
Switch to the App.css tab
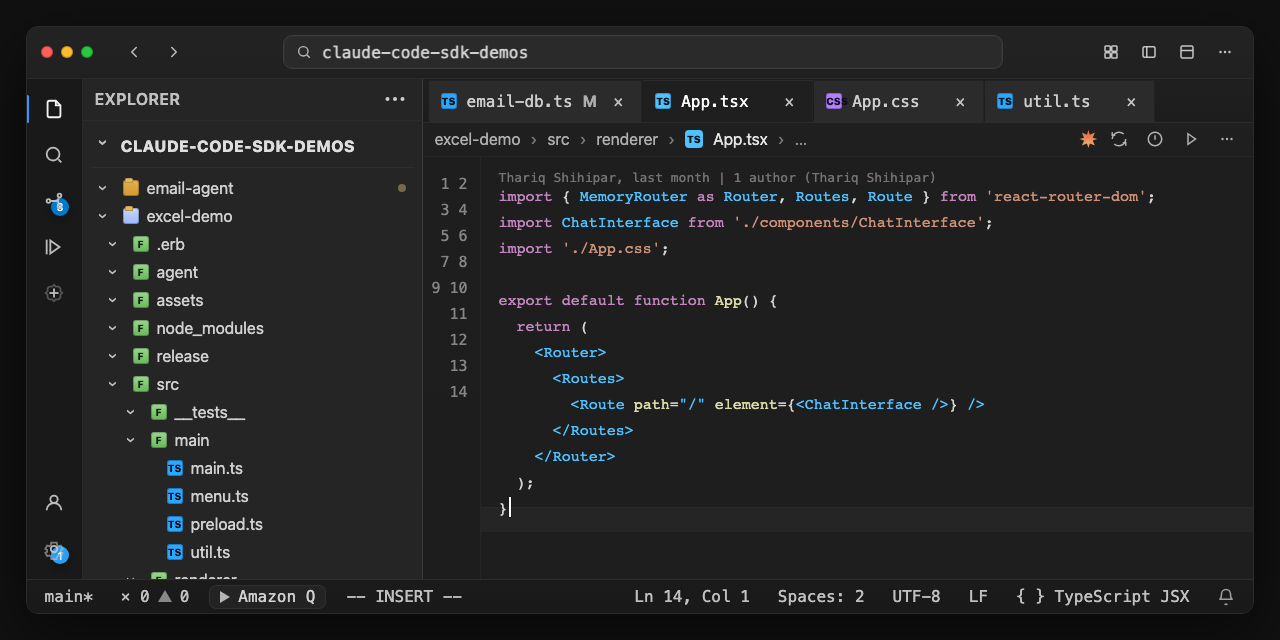click(x=885, y=102)
